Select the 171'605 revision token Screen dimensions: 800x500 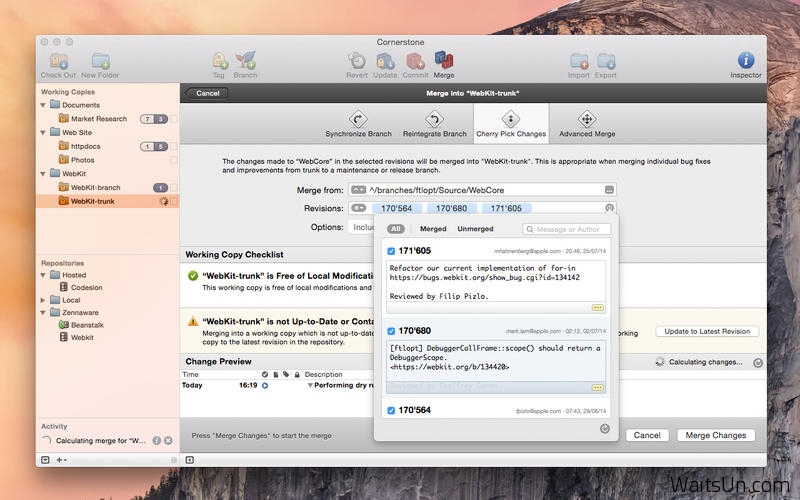(x=506, y=208)
